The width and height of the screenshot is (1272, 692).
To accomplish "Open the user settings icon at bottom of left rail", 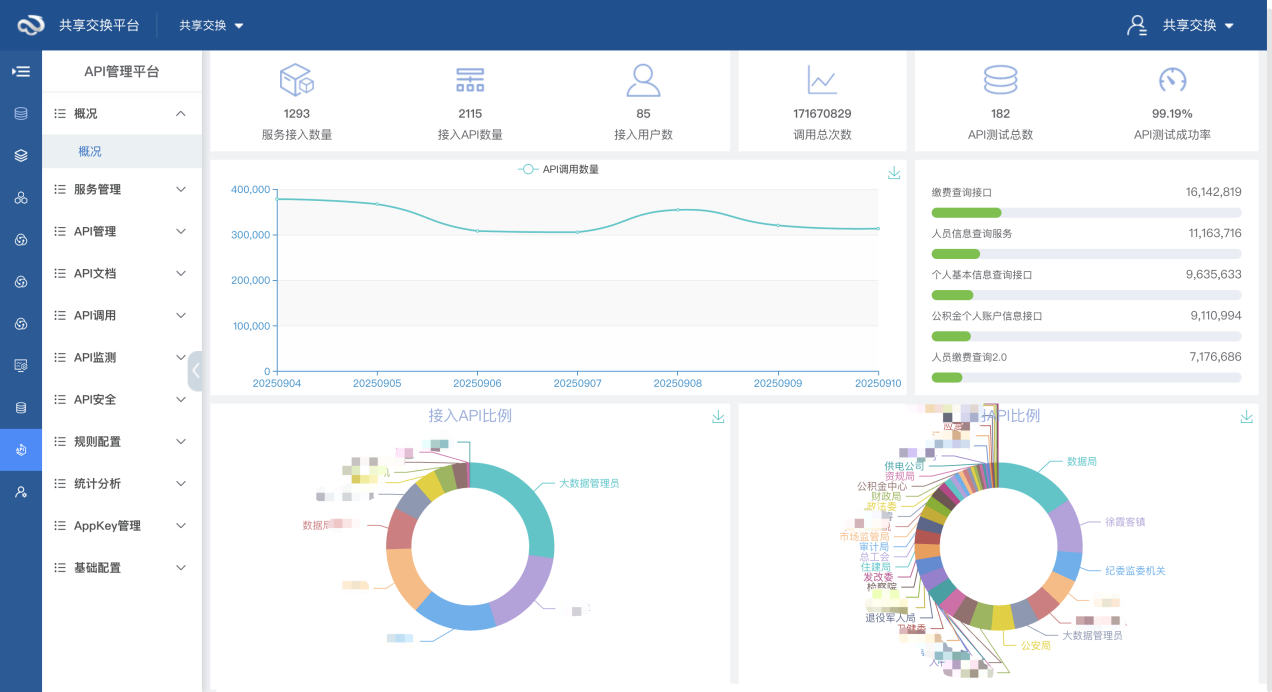I will 21,492.
